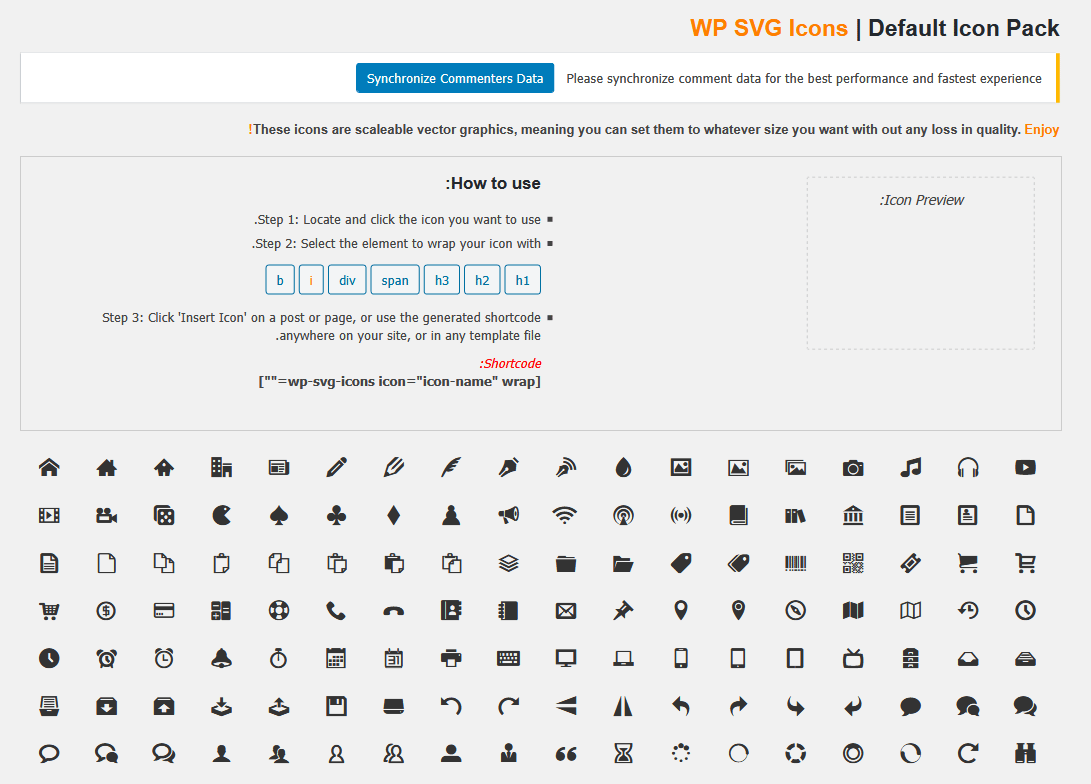Pick the water droplet icon
The image size is (1091, 784).
point(623,467)
